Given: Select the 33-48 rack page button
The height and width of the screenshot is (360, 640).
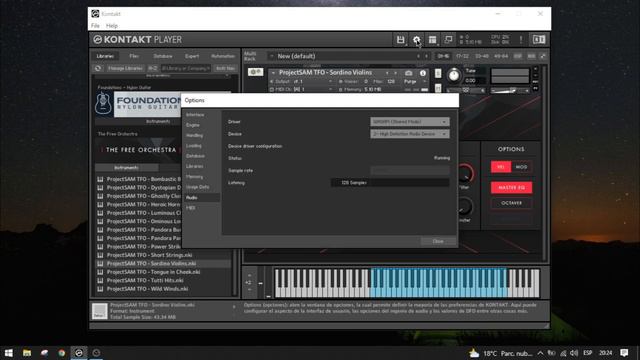Looking at the screenshot, I should [482, 56].
